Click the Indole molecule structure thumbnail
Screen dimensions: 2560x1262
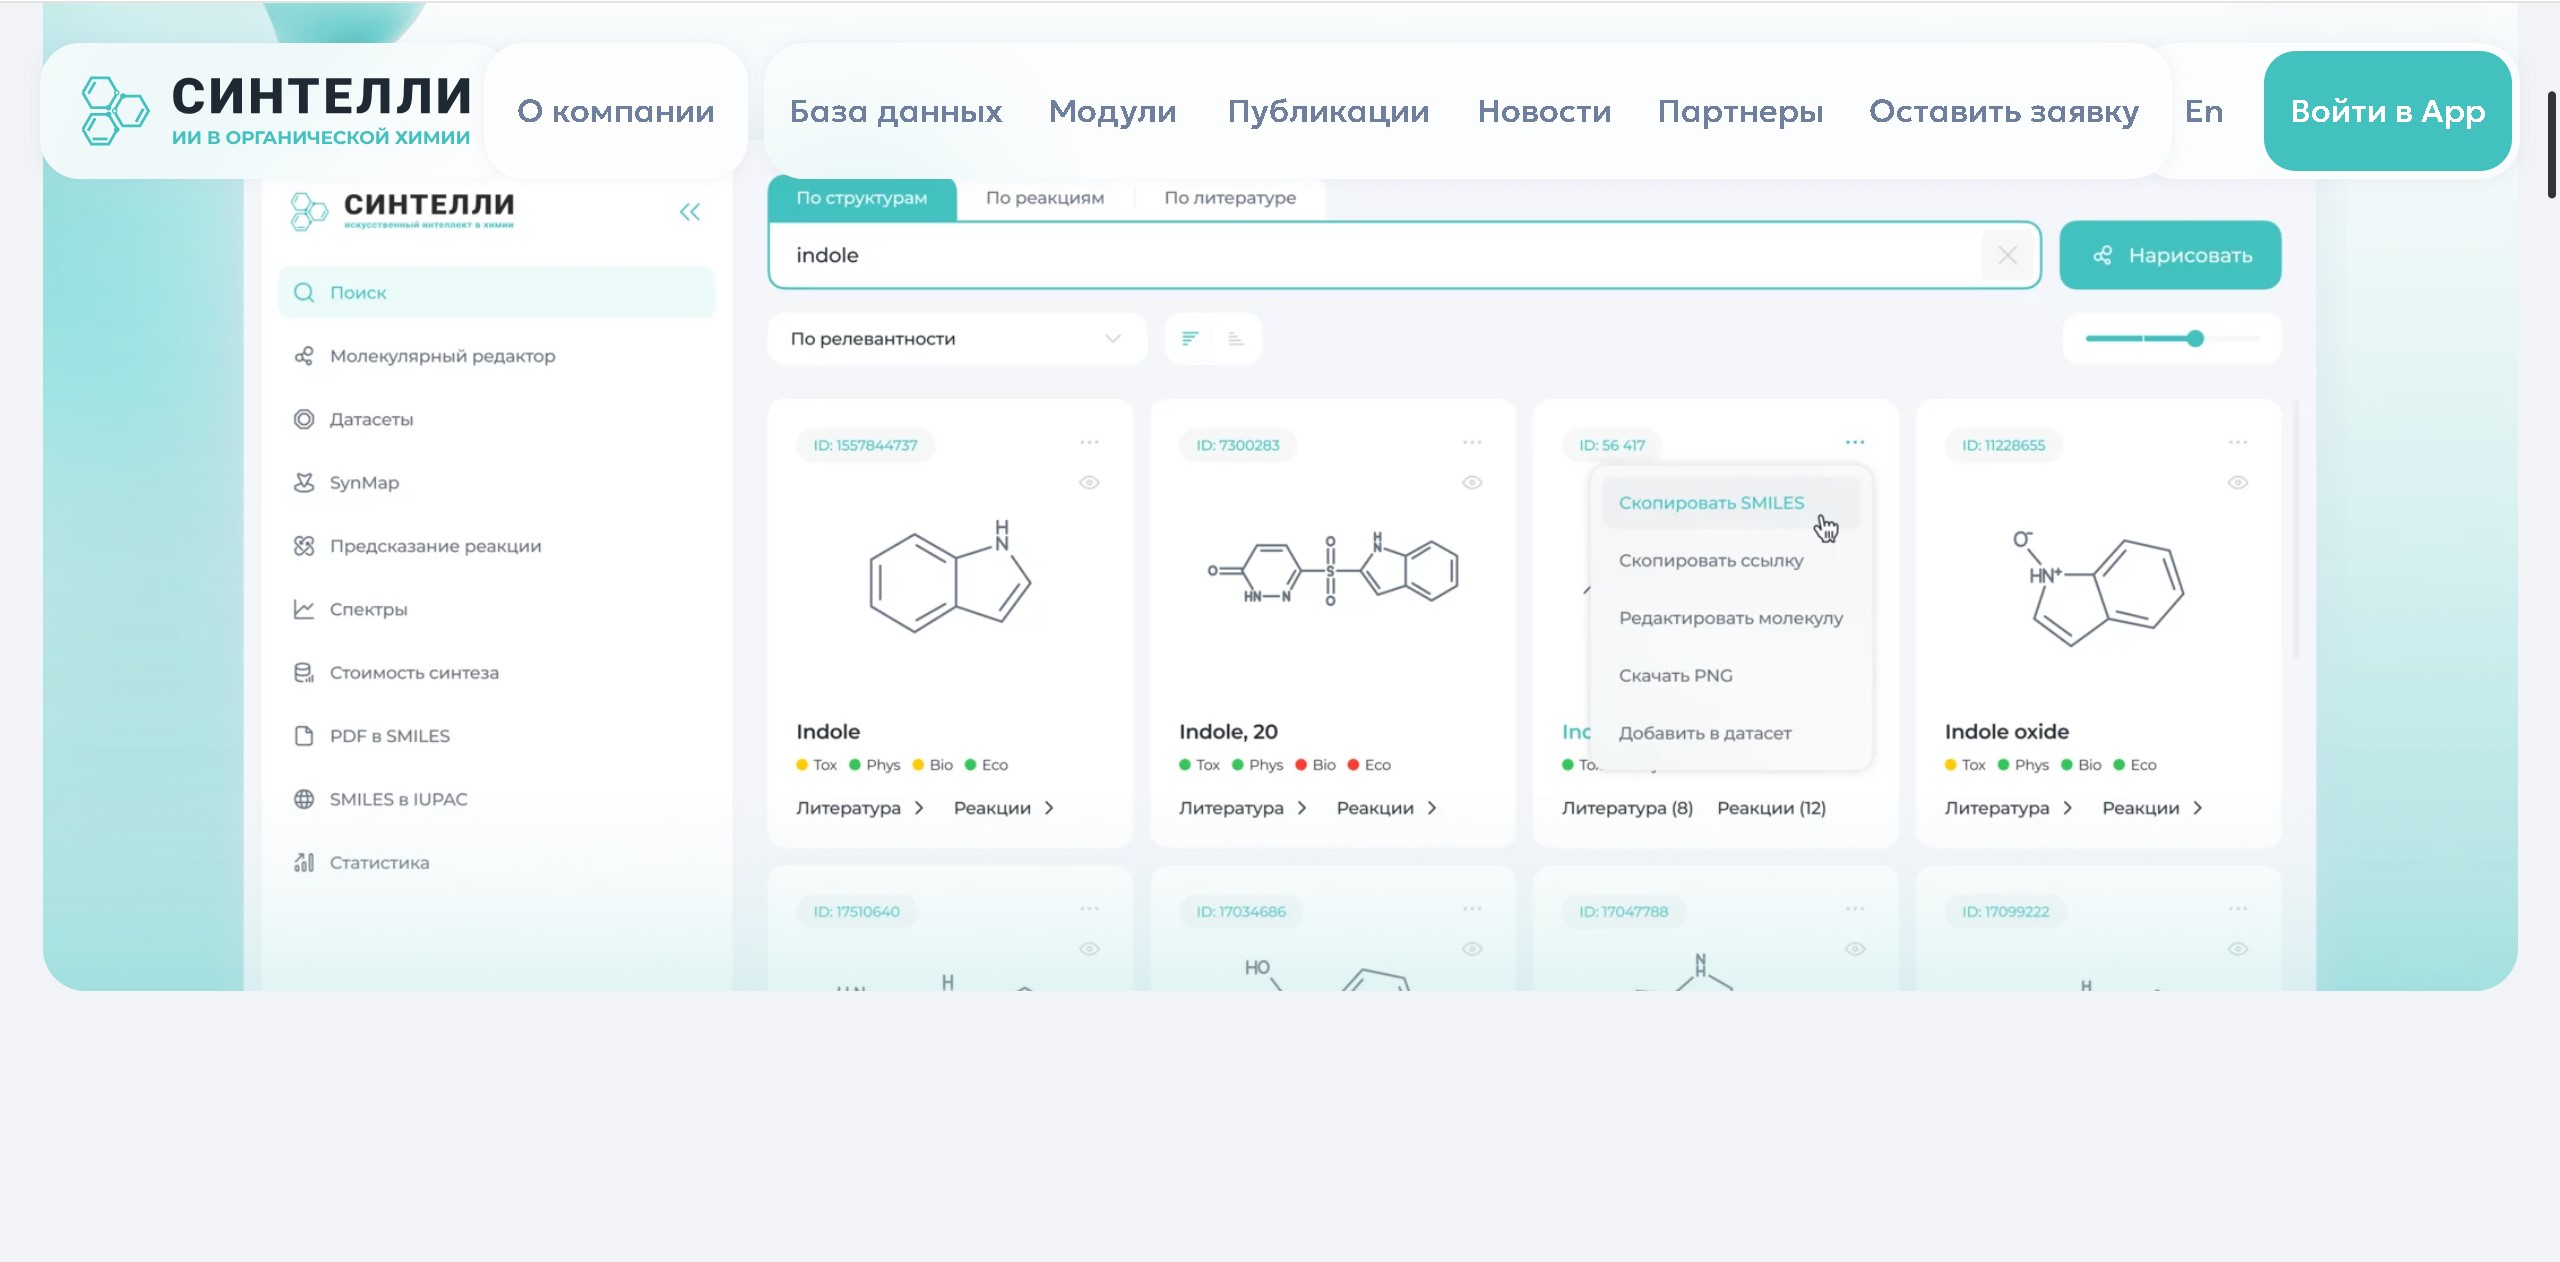point(950,578)
